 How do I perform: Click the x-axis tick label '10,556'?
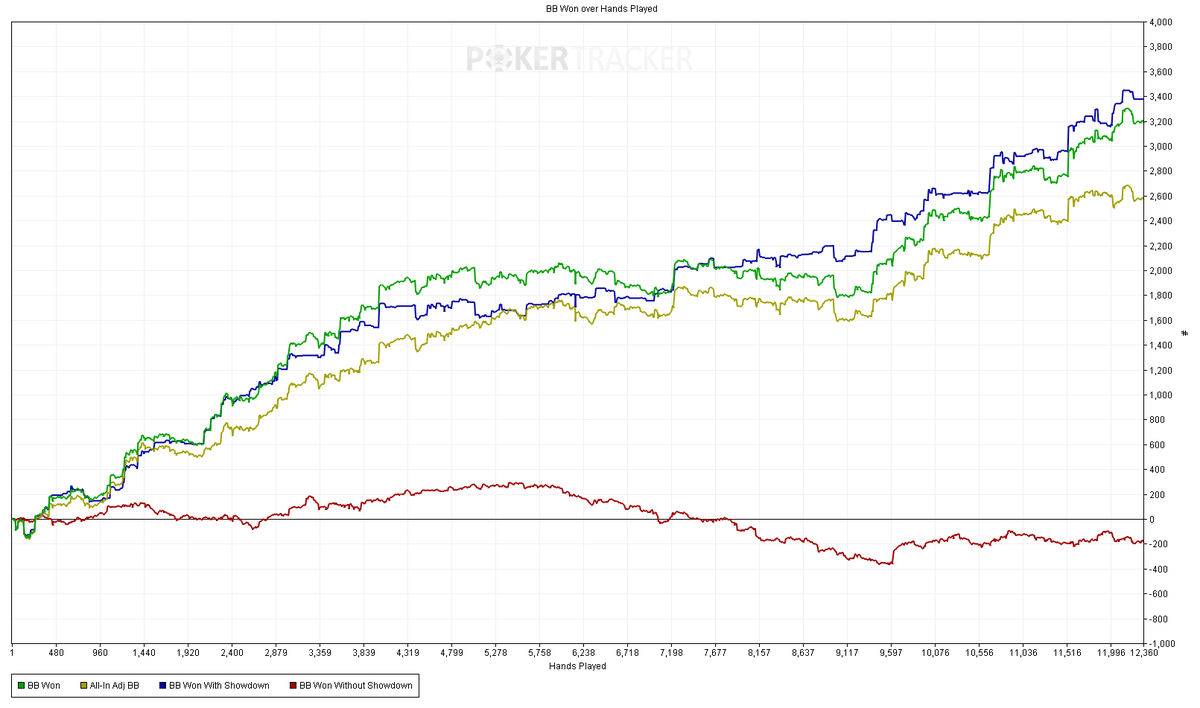pos(979,653)
